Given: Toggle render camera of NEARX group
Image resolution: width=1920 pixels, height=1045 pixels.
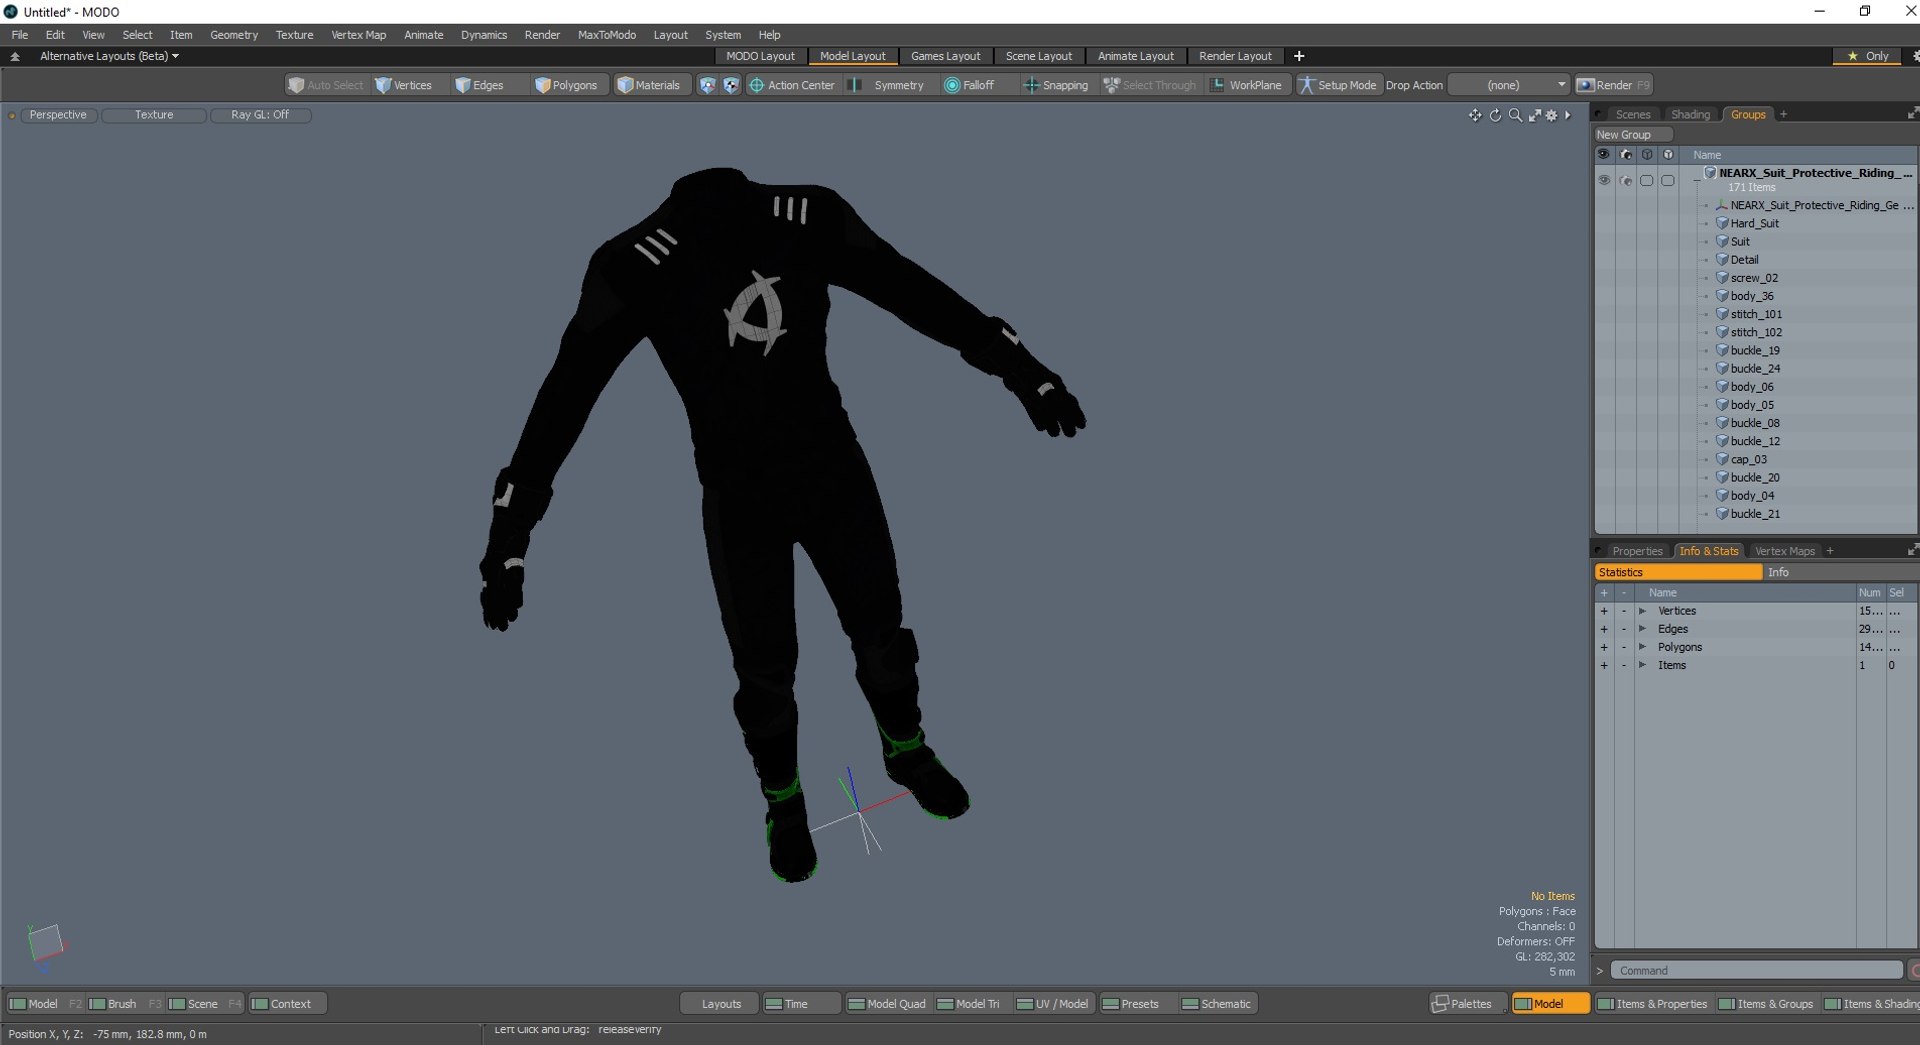Looking at the screenshot, I should [x=1625, y=180].
